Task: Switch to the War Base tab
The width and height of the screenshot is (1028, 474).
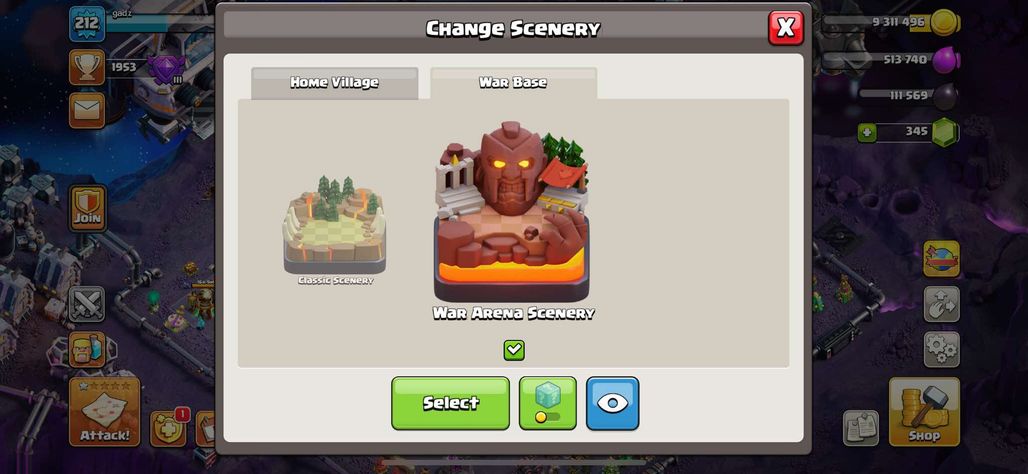Action: point(513,83)
